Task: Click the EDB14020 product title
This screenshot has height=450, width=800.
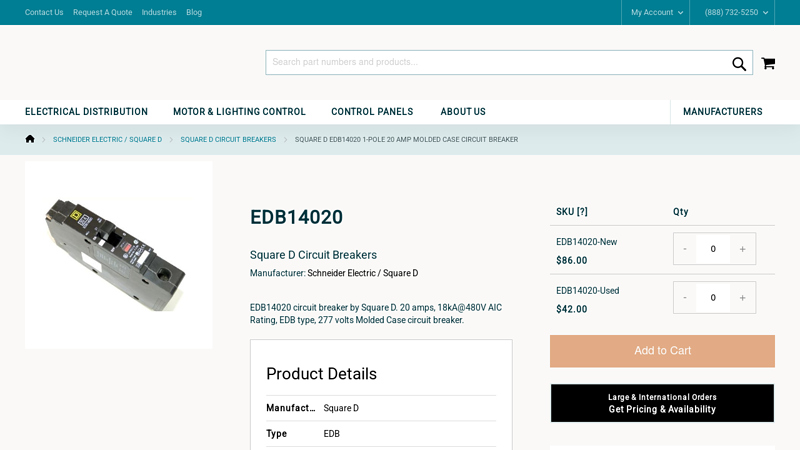Action: [x=296, y=217]
